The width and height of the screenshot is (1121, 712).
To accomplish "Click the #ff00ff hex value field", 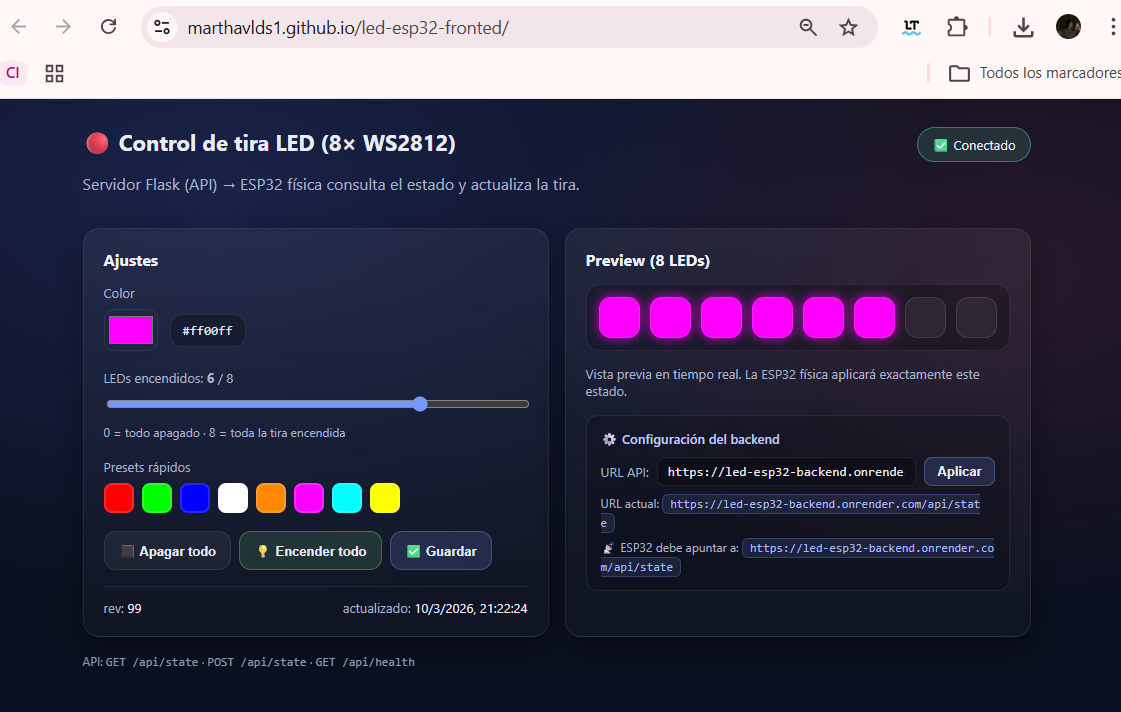I will tap(207, 331).
